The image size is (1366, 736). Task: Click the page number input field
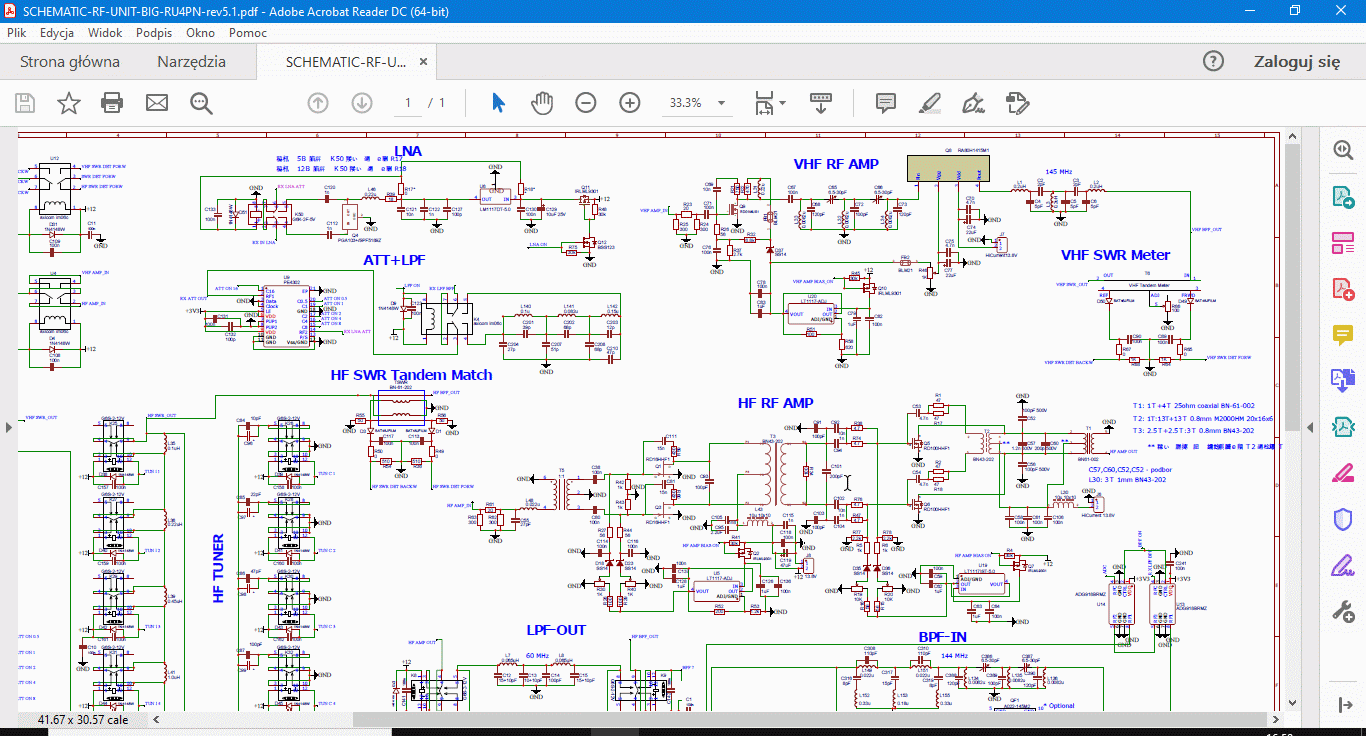[407, 103]
